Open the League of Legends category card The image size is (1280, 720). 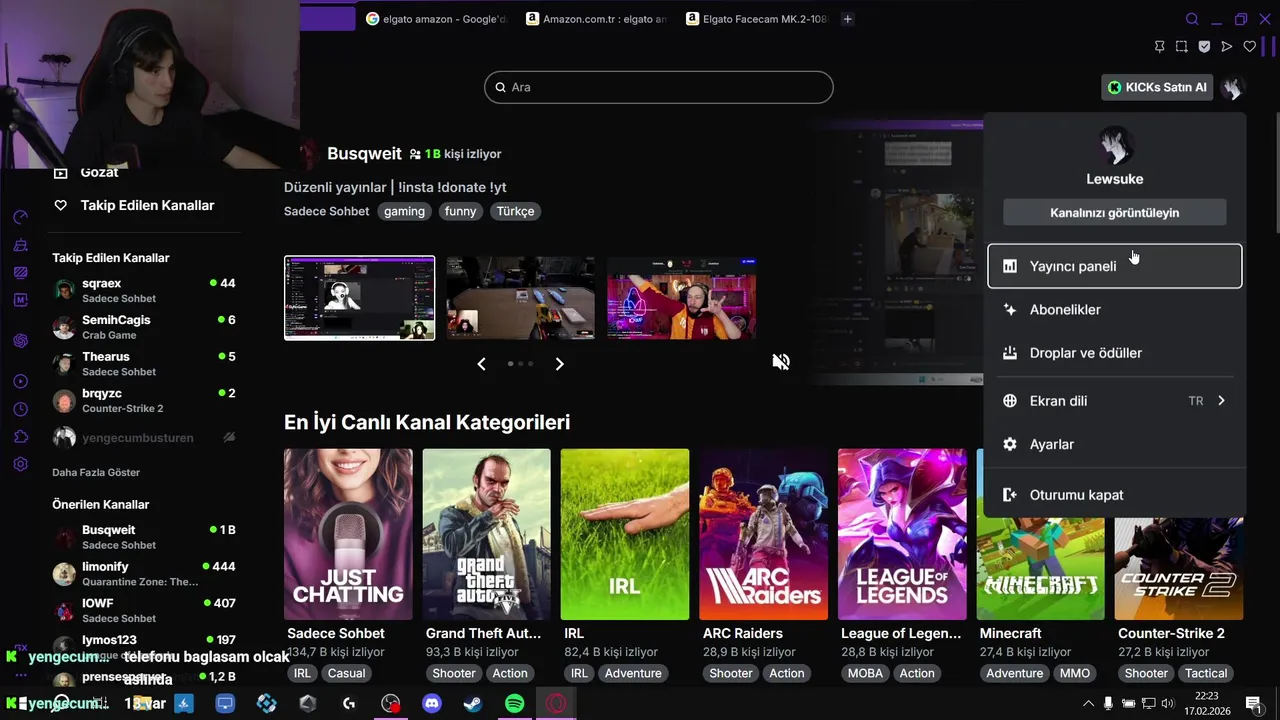pyautogui.click(x=902, y=534)
